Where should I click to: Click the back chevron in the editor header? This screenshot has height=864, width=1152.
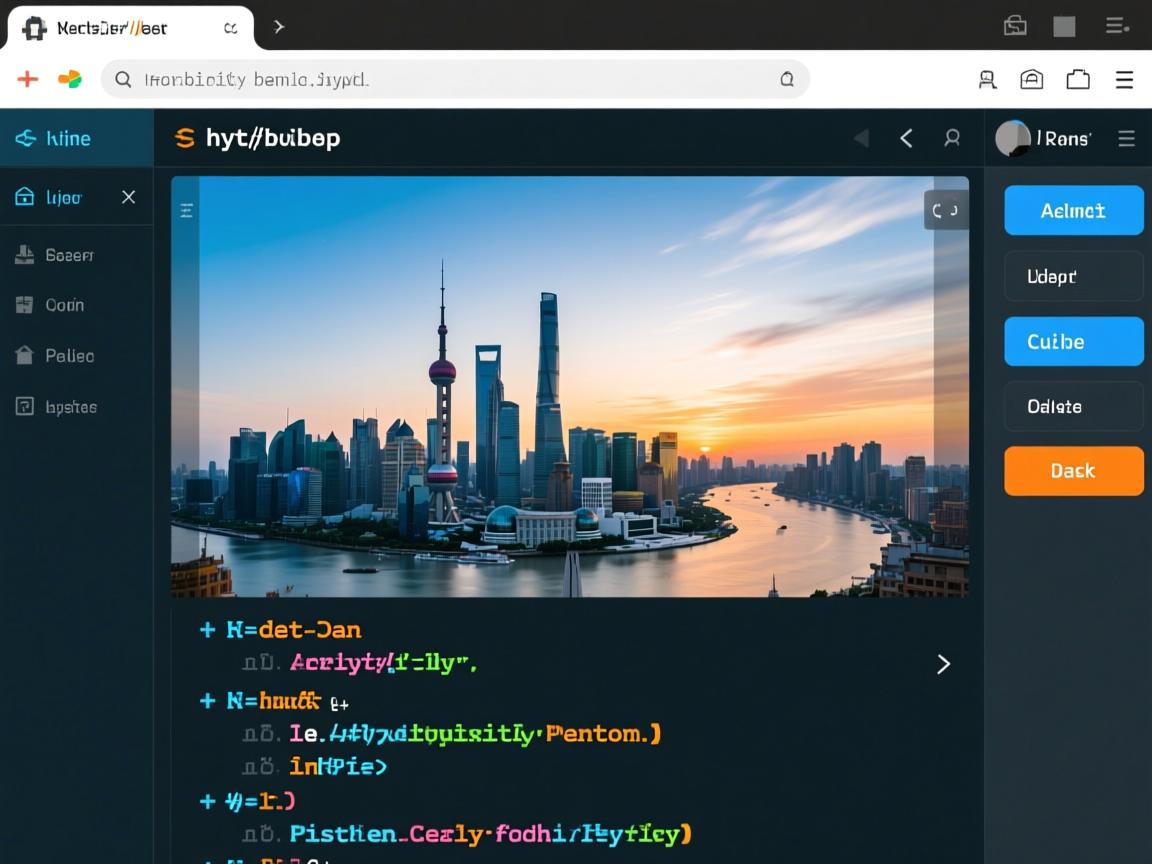point(906,139)
